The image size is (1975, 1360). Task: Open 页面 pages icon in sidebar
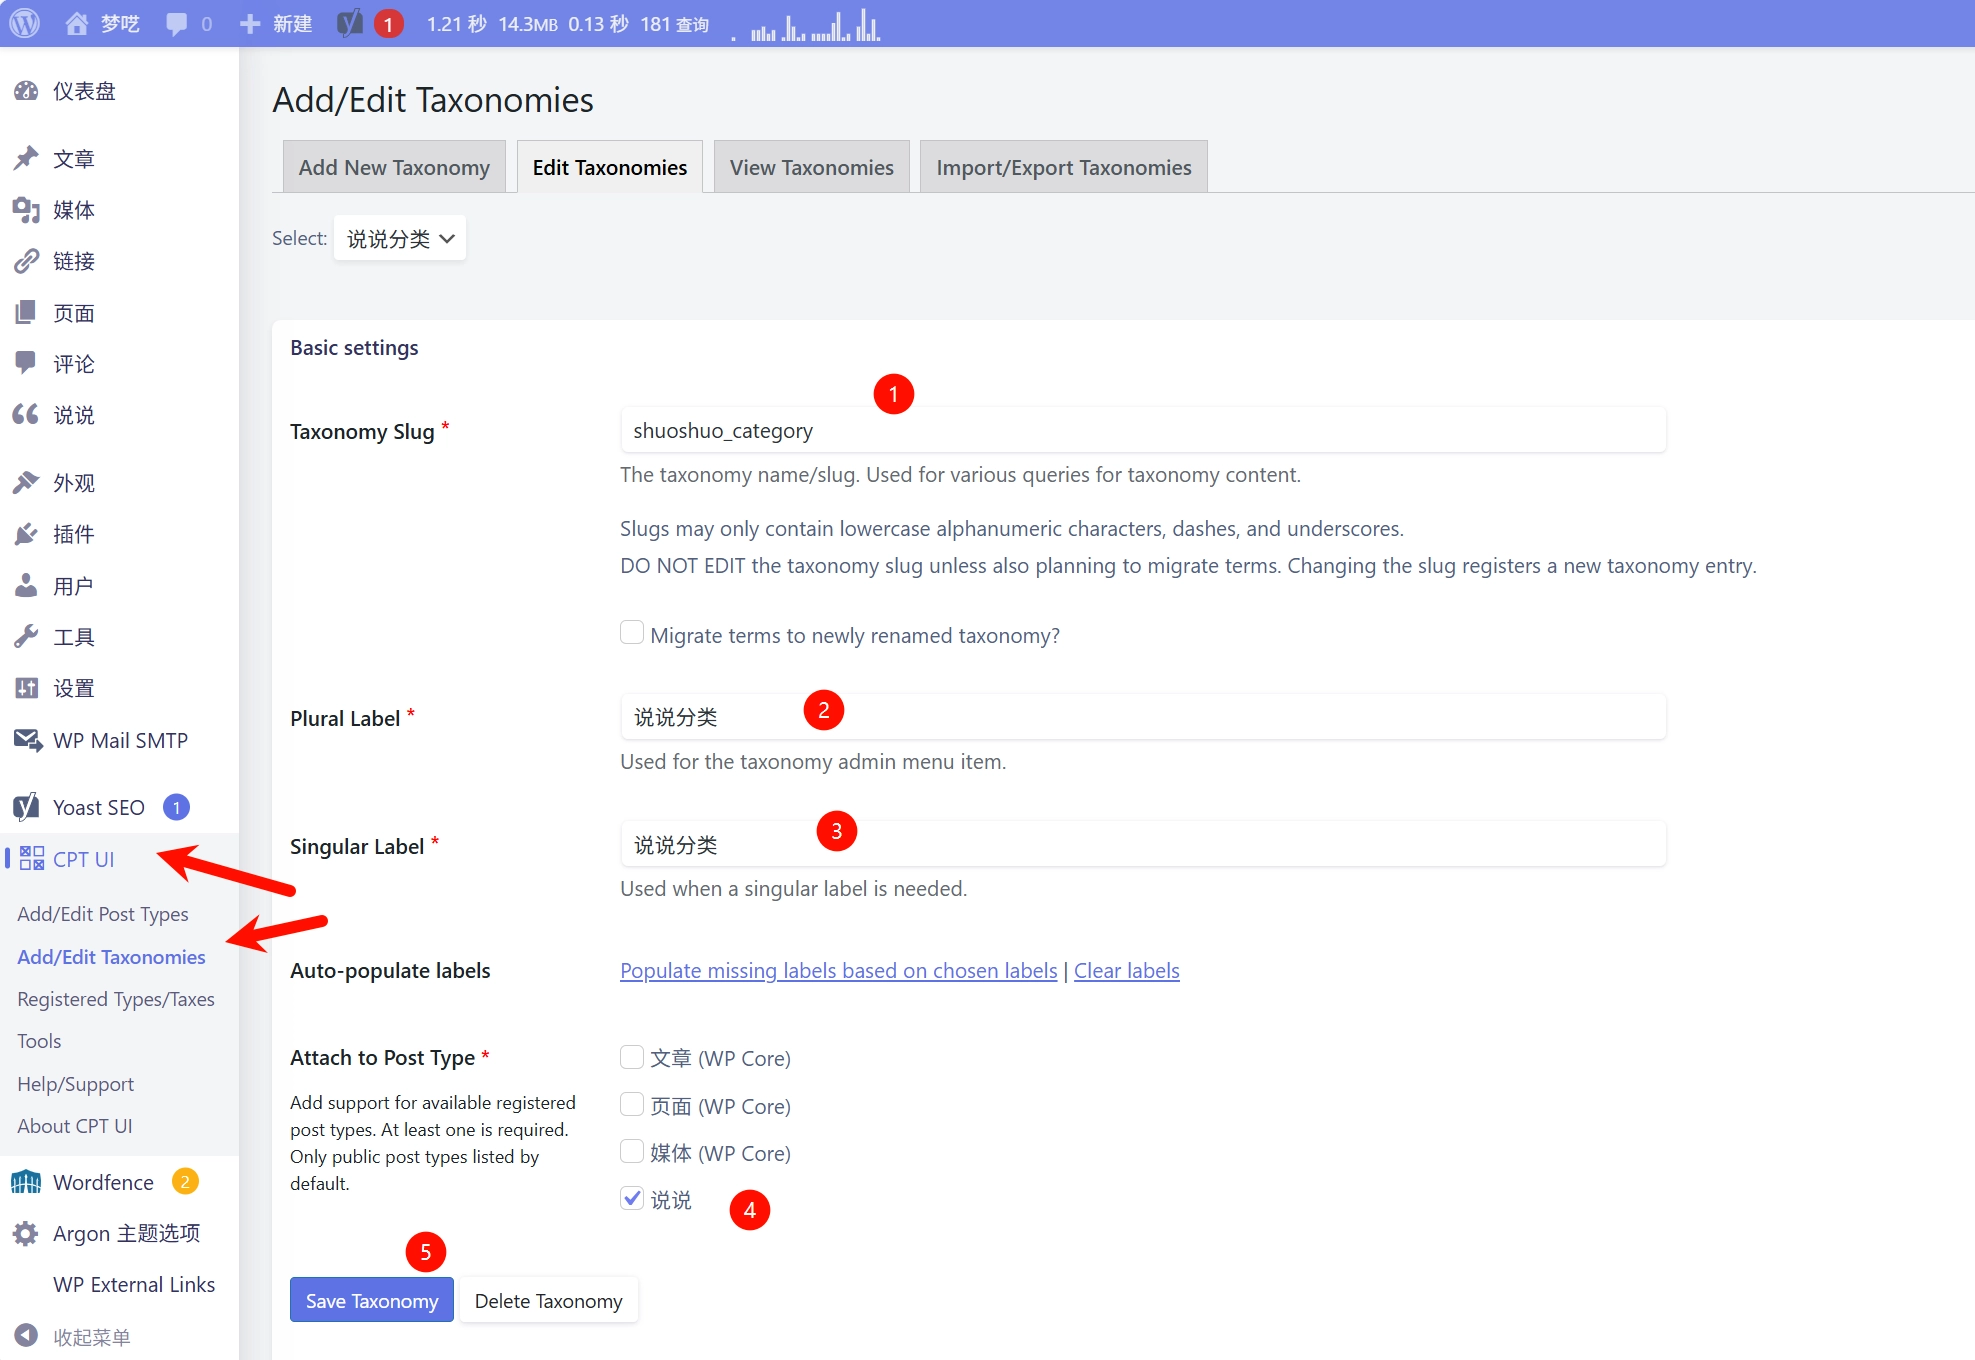pos(26,313)
